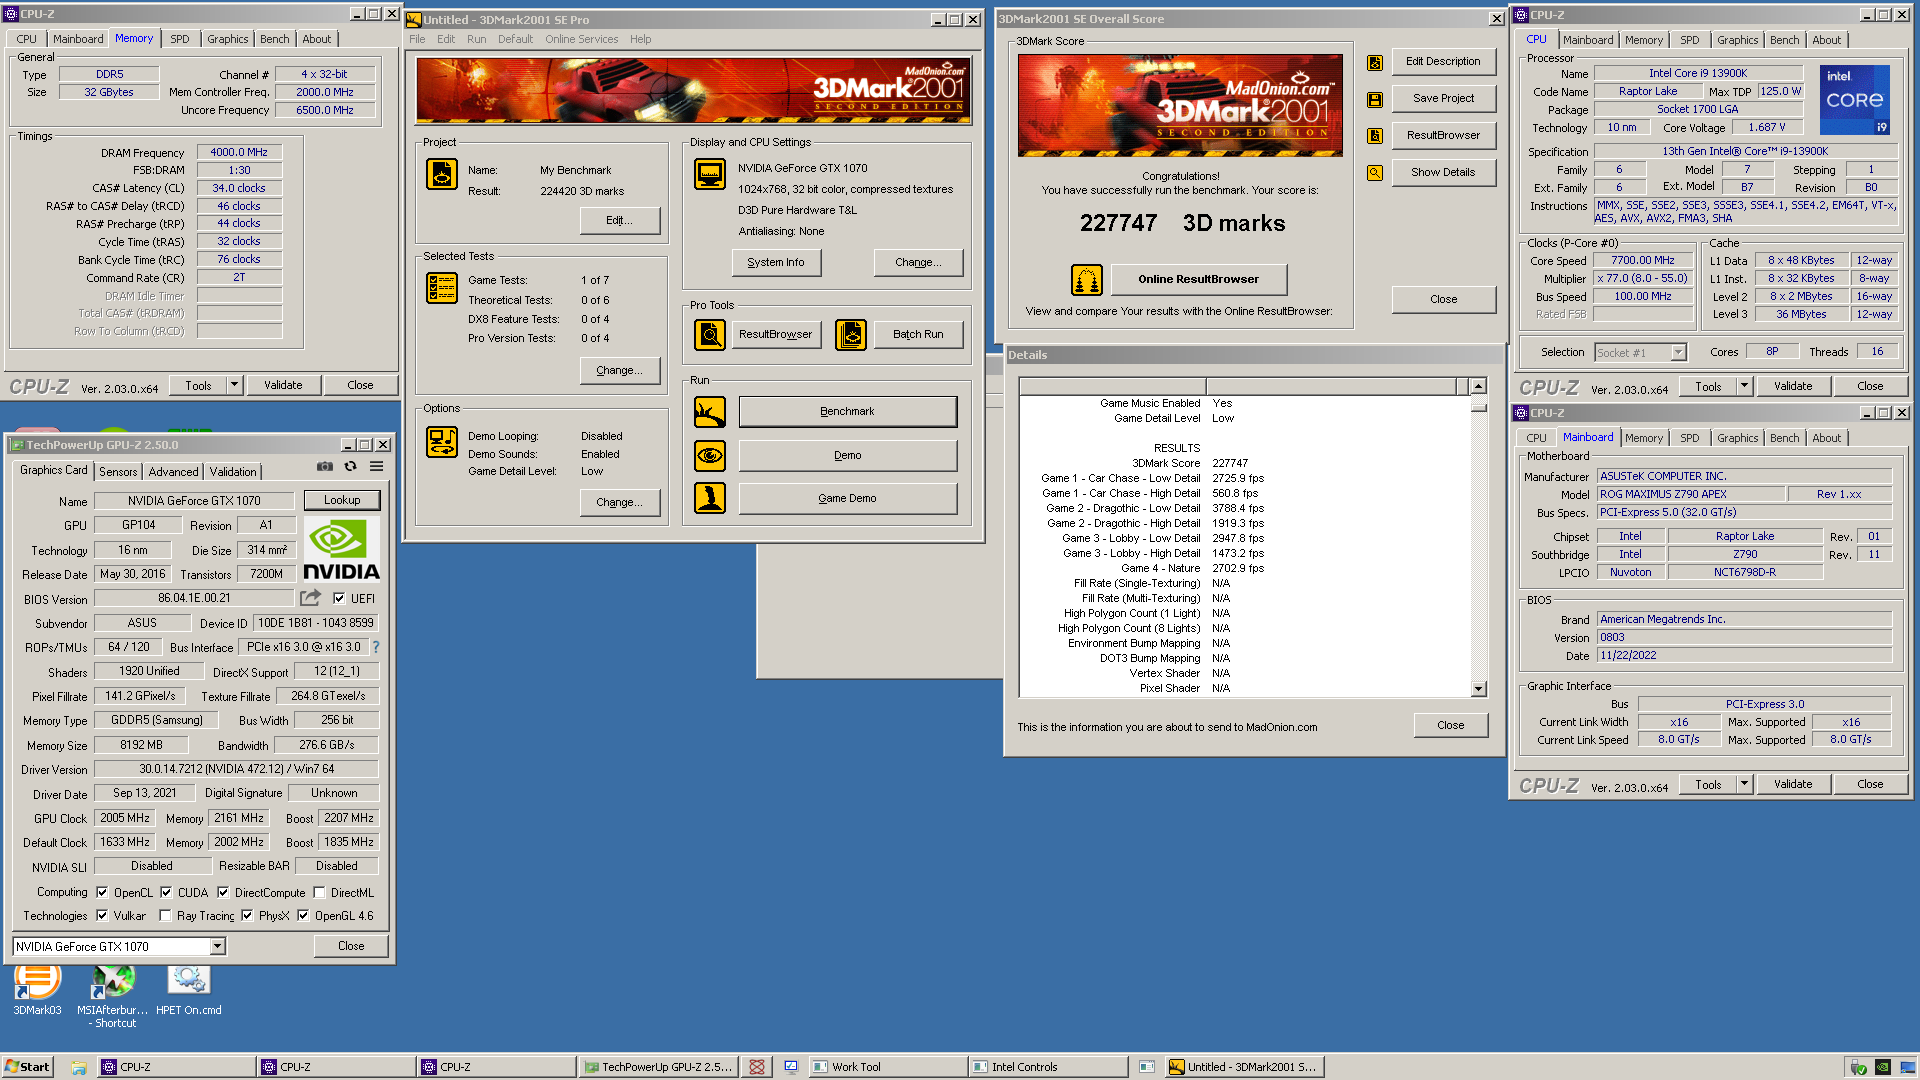Open the File menu in 3DMark2001
This screenshot has width=1920, height=1080.
coord(417,39)
